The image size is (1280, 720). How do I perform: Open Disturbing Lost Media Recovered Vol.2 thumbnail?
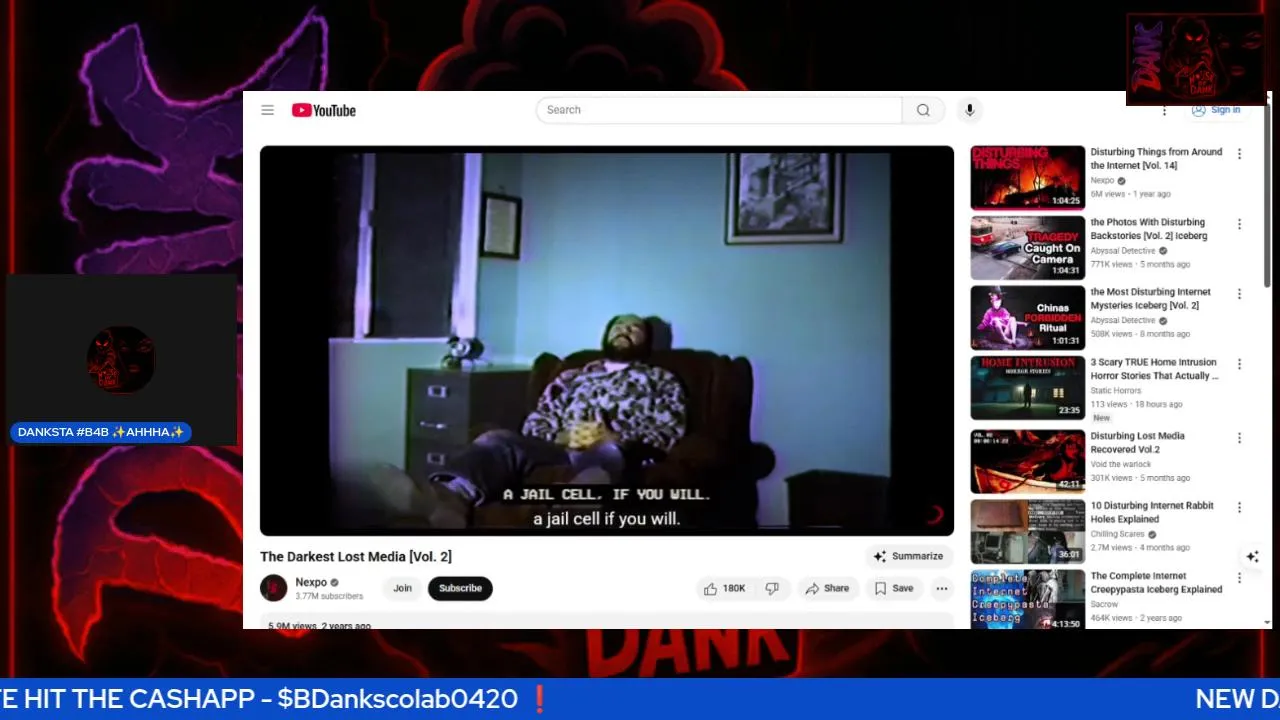(x=1028, y=461)
